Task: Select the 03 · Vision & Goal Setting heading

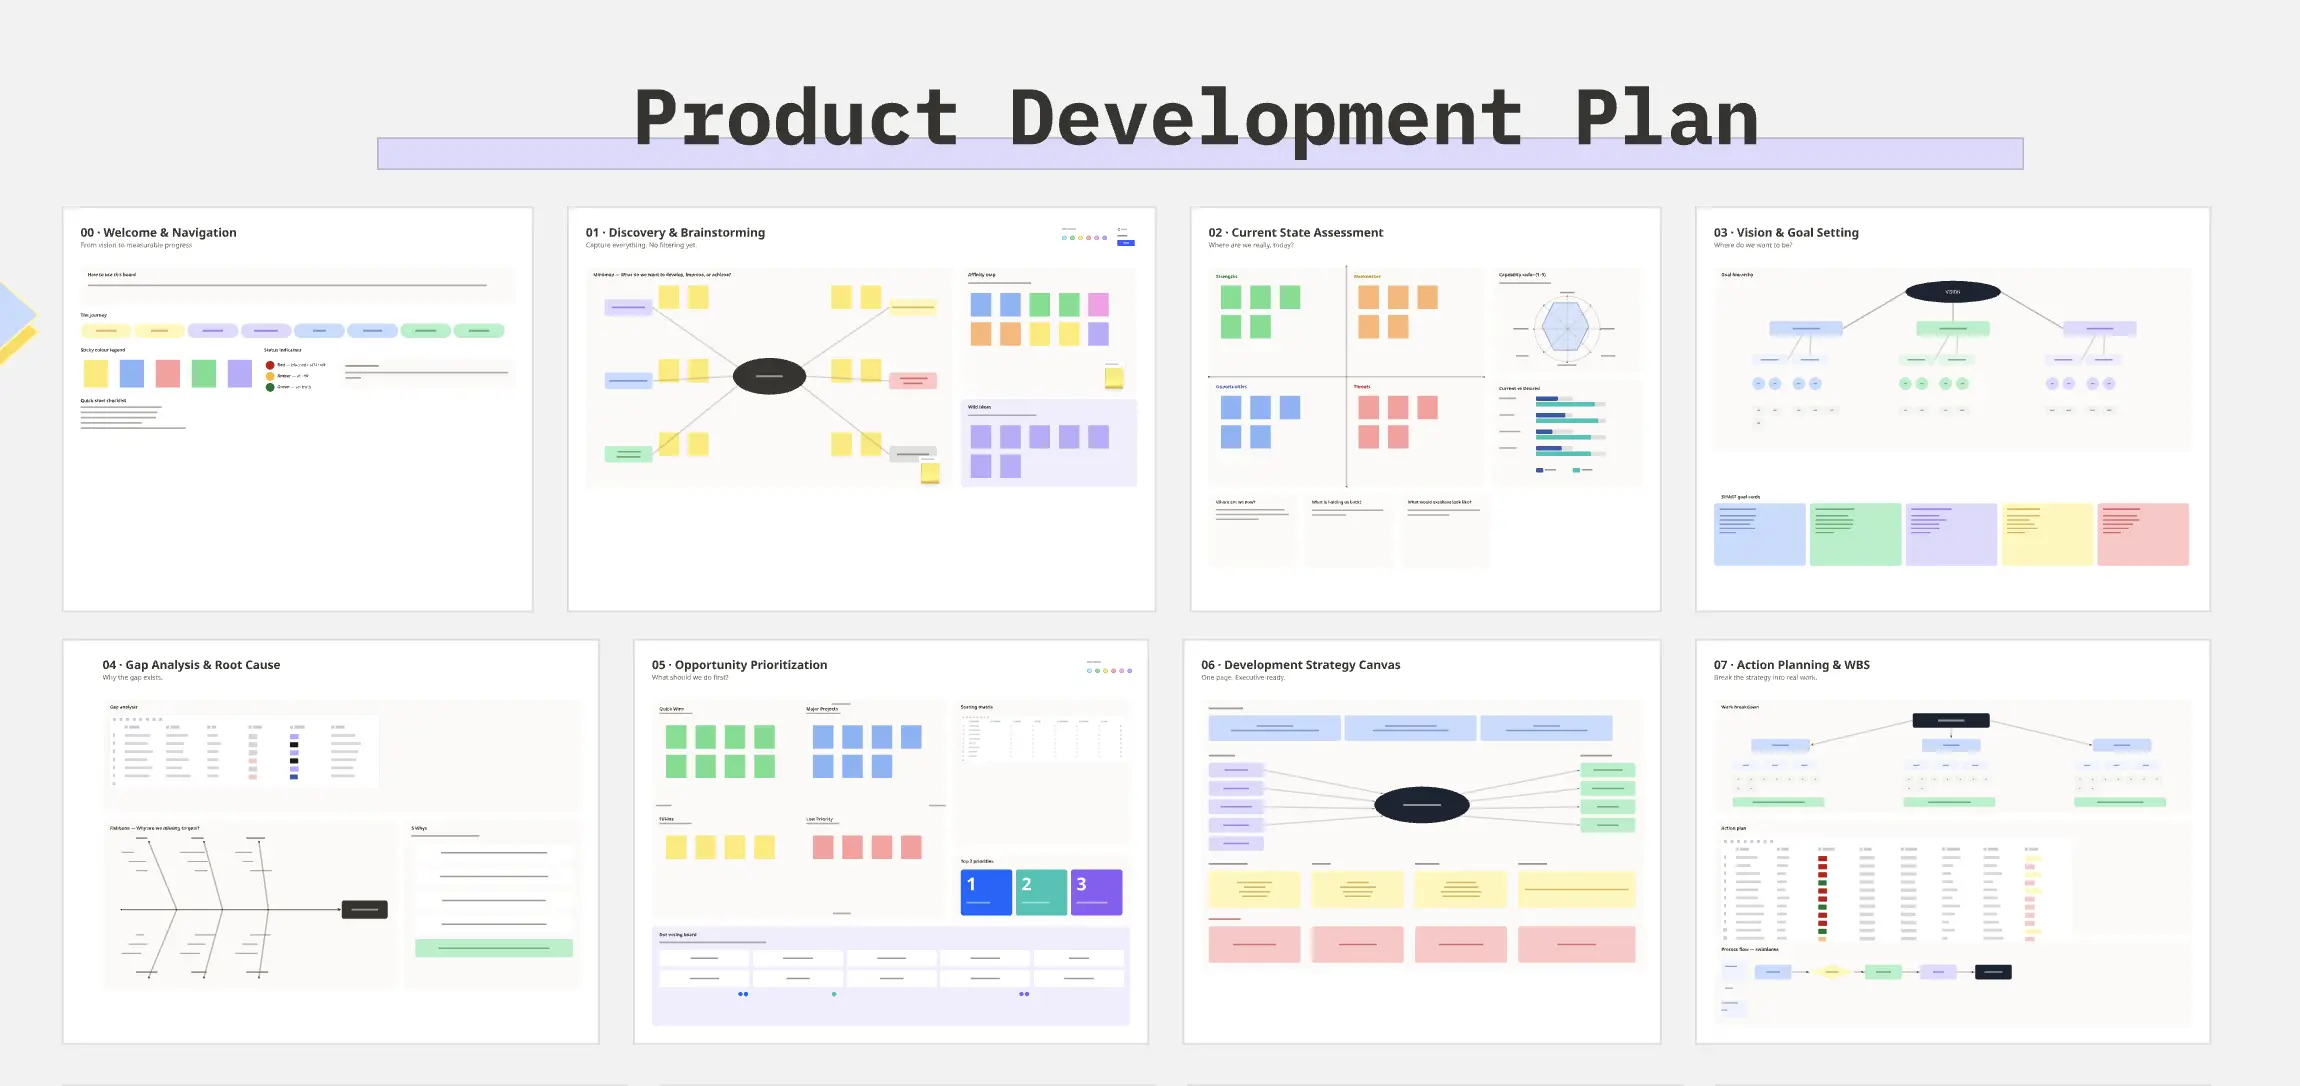Action: point(1786,232)
